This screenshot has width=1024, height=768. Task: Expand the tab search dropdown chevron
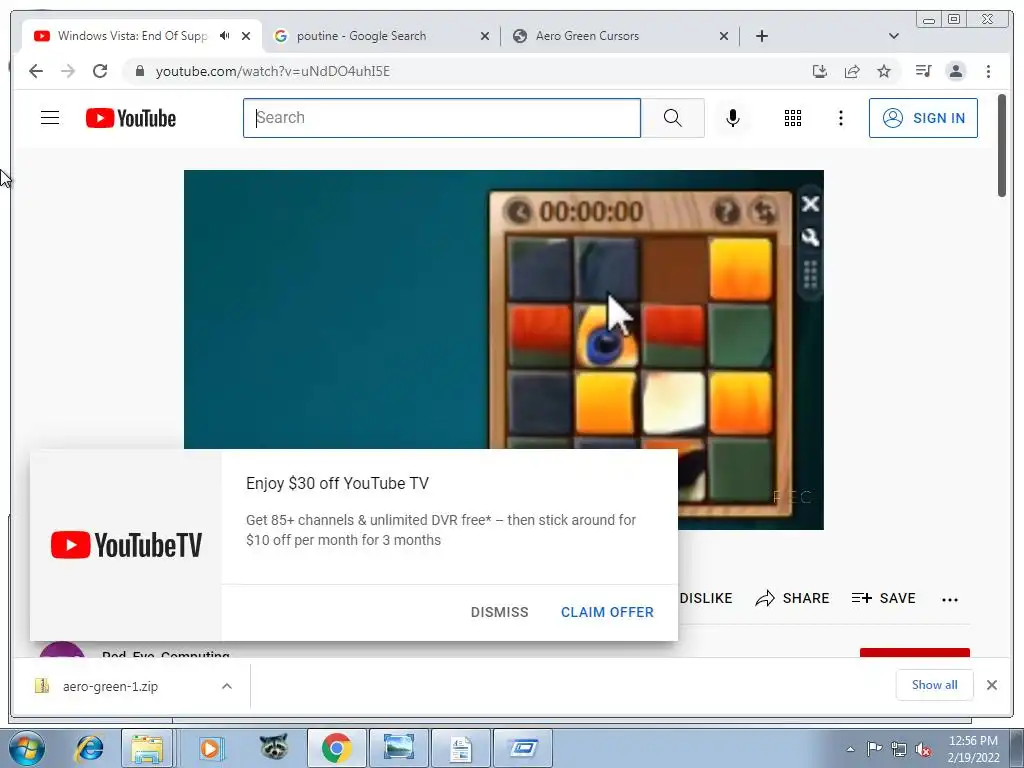894,36
